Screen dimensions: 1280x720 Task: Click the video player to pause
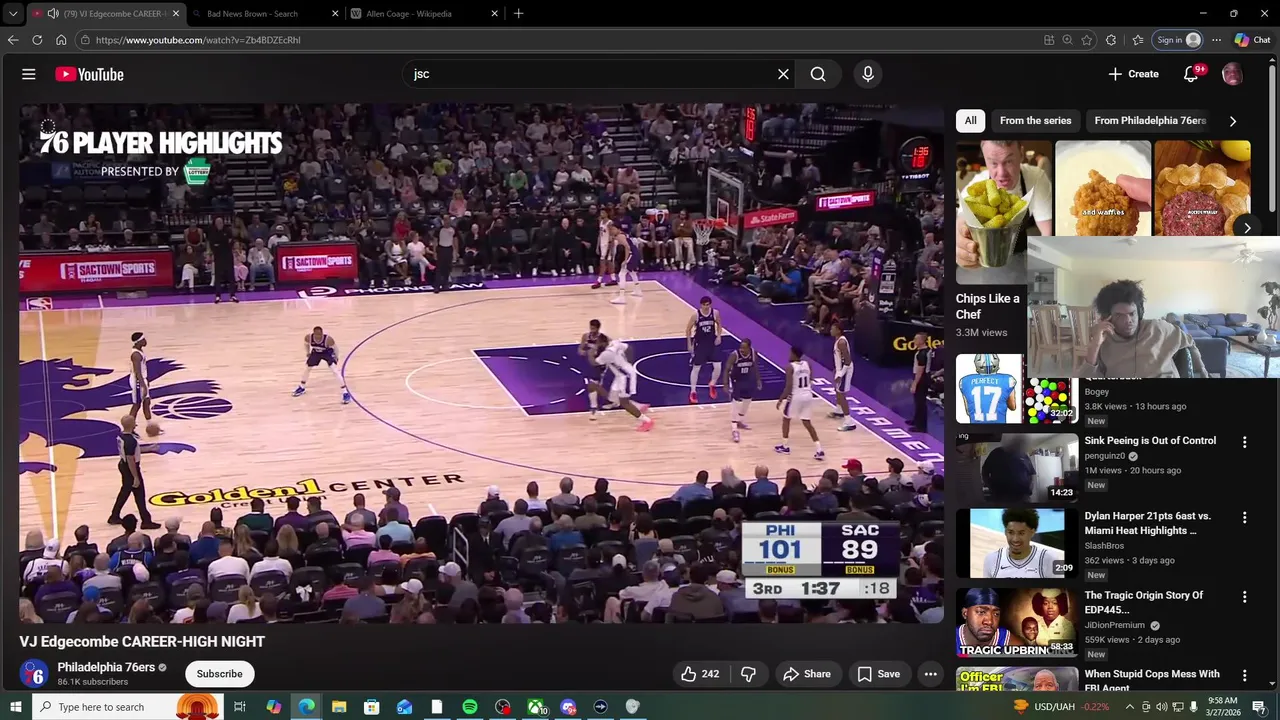(x=481, y=363)
